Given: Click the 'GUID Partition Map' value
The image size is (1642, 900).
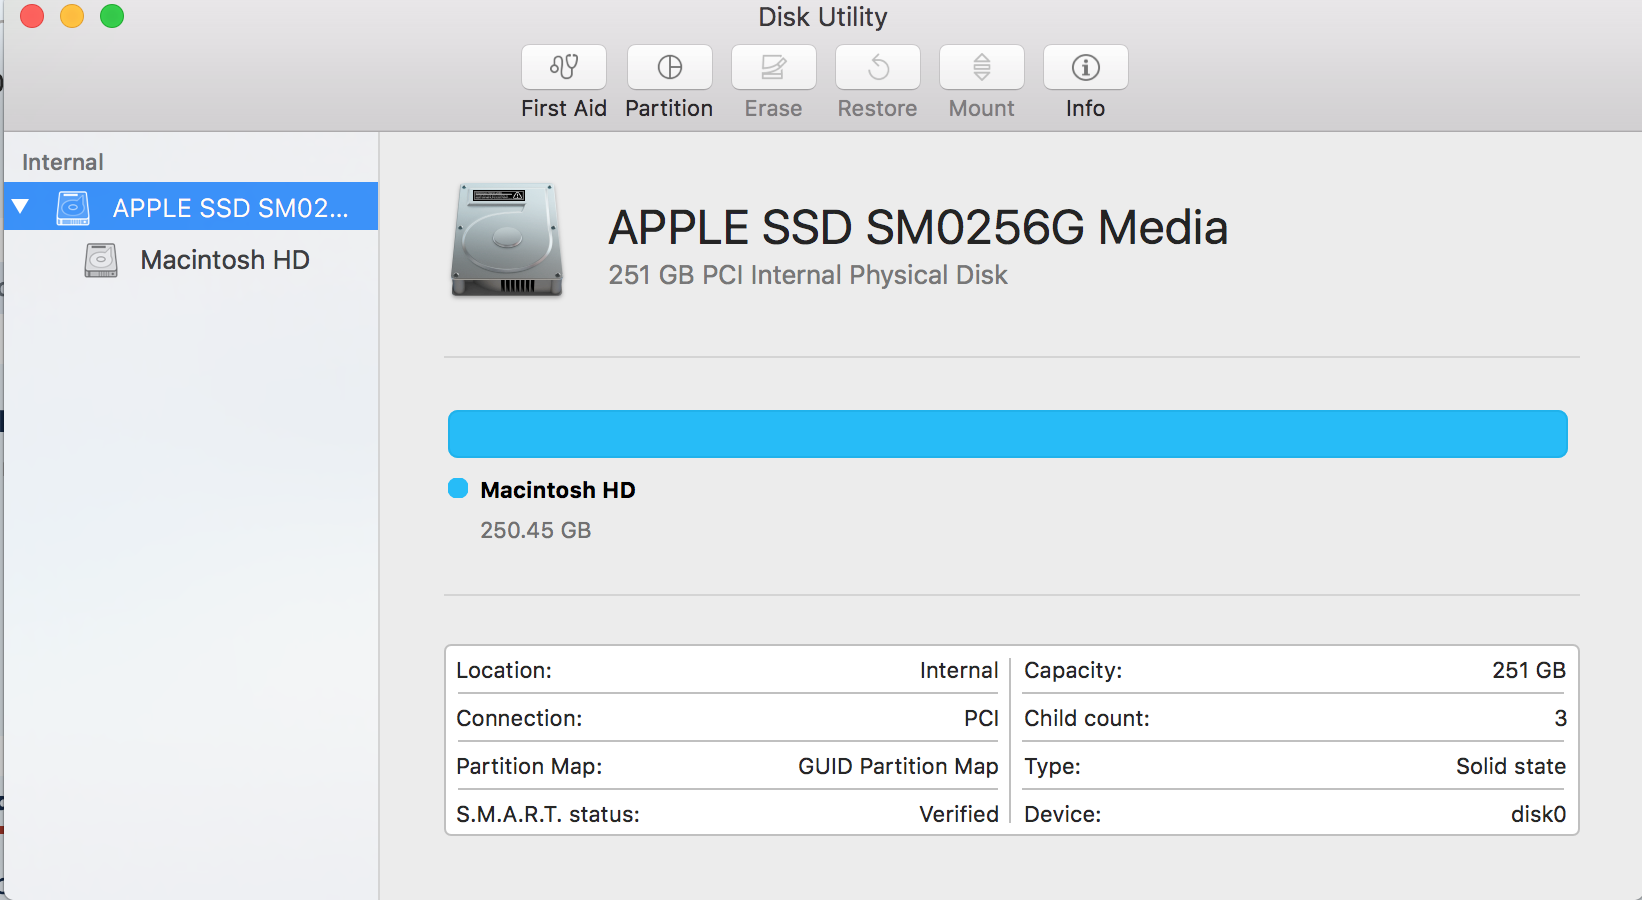Looking at the screenshot, I should [898, 766].
